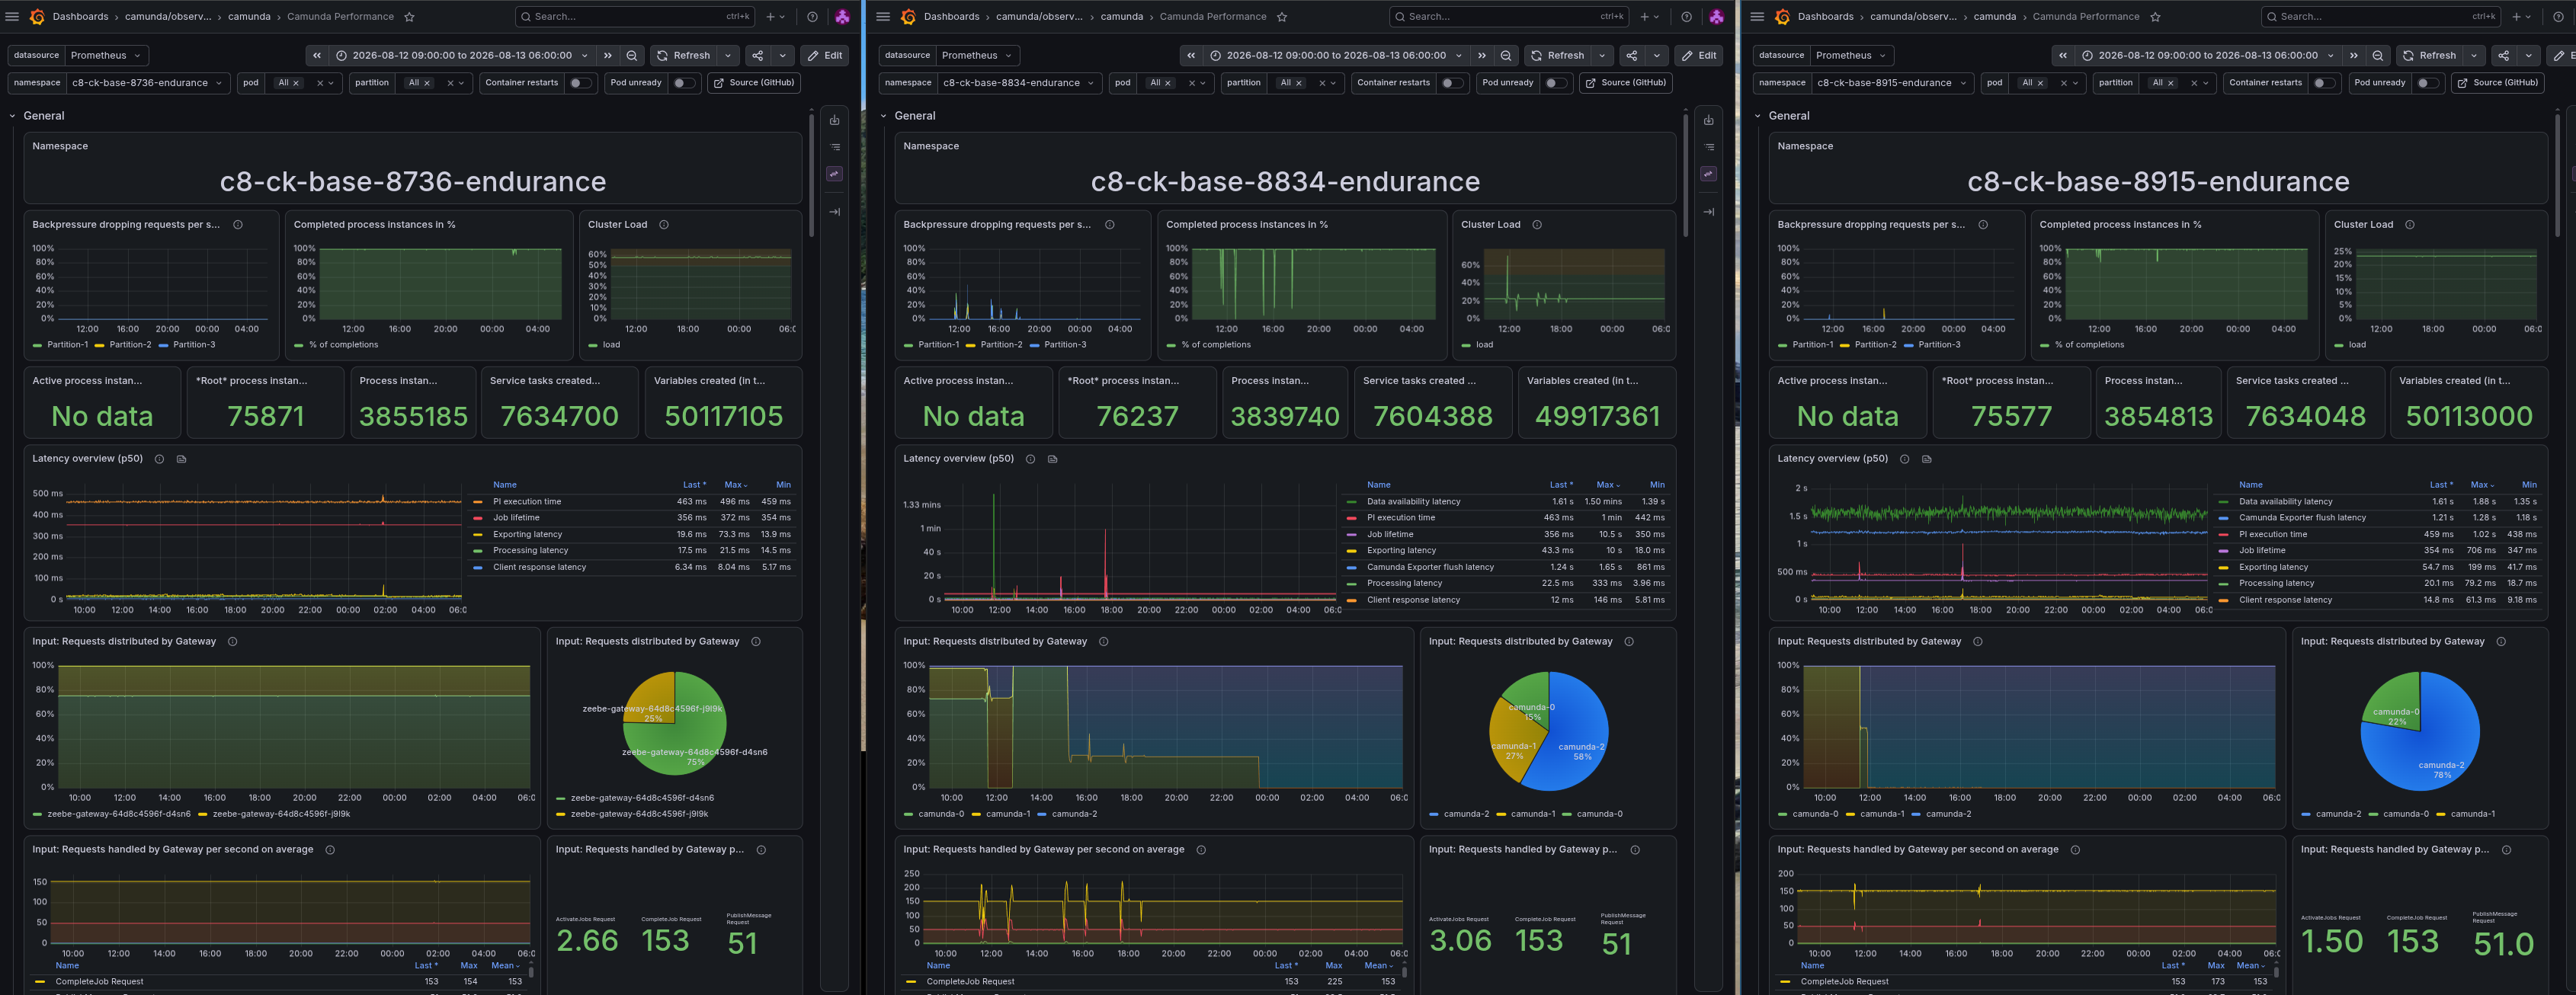Click export icon in 8736 window side toolbar
Image resolution: width=2576 pixels, height=995 pixels.
(x=835, y=121)
